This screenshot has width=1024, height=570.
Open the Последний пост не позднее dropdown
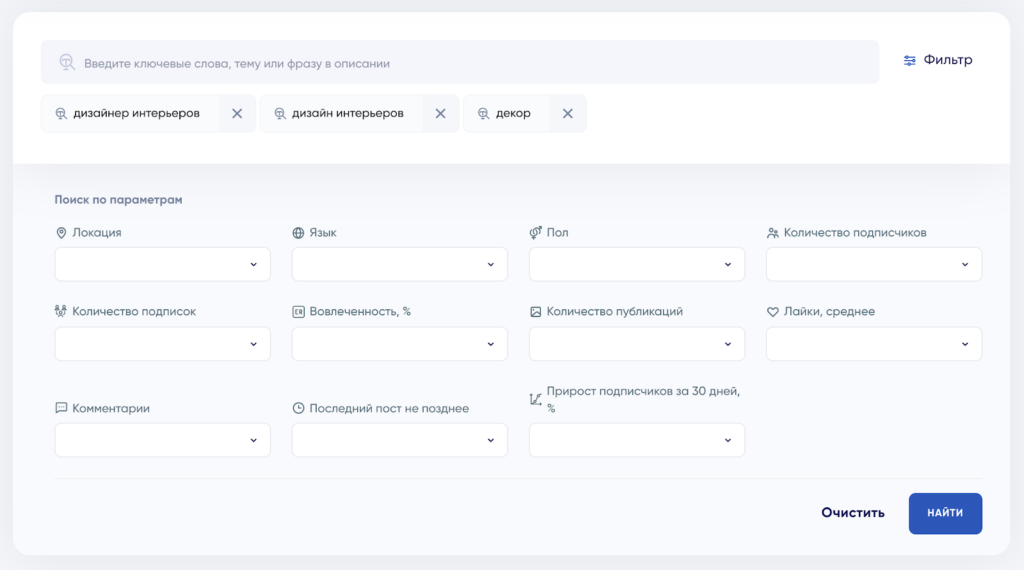(400, 440)
